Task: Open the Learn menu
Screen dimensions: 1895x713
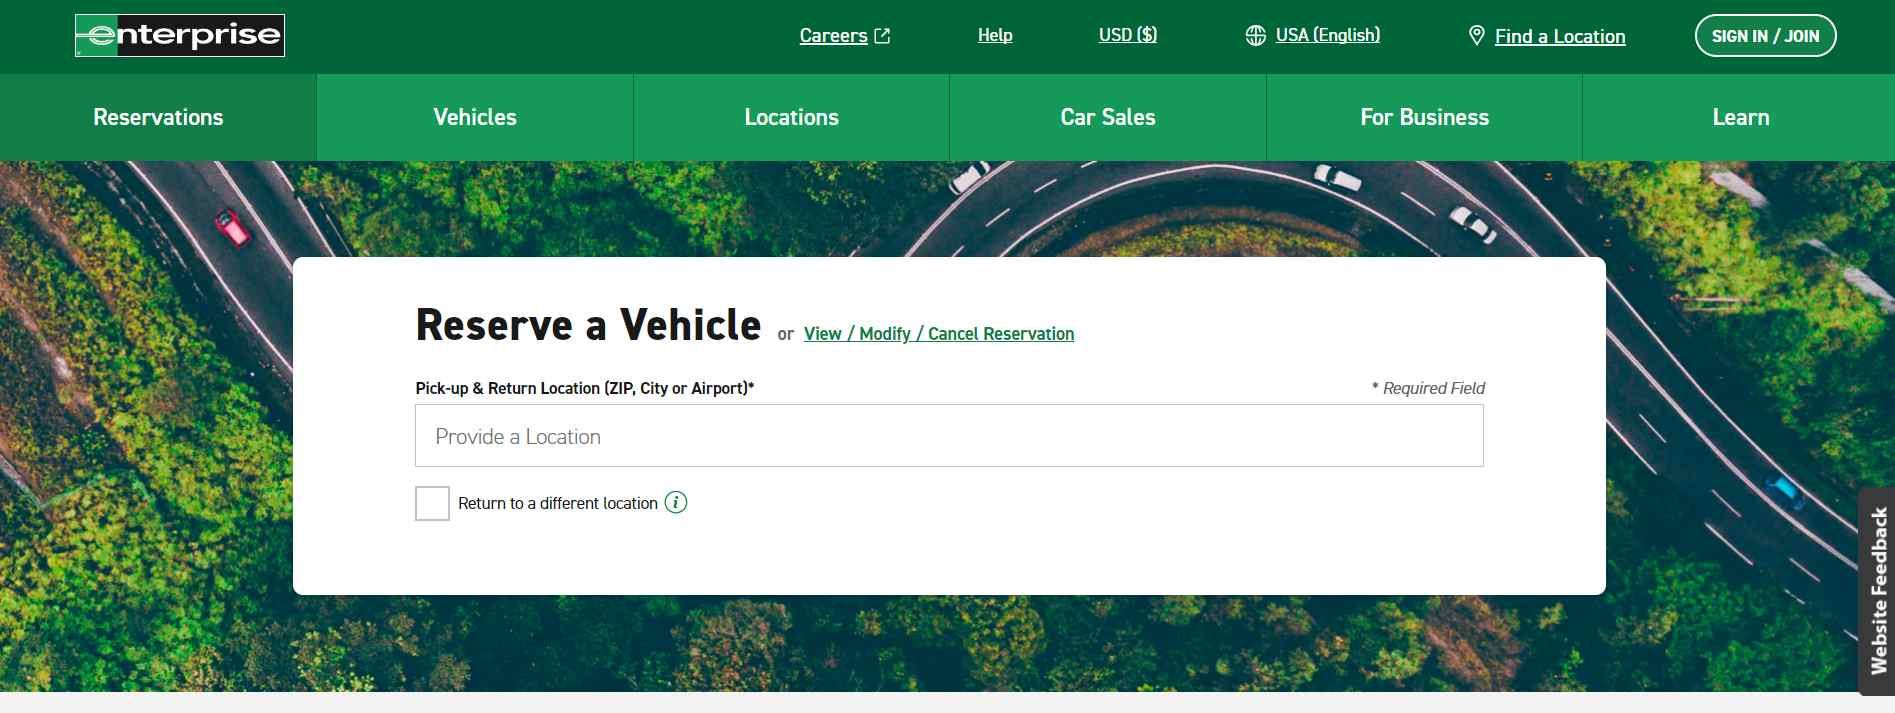Action: click(x=1740, y=117)
